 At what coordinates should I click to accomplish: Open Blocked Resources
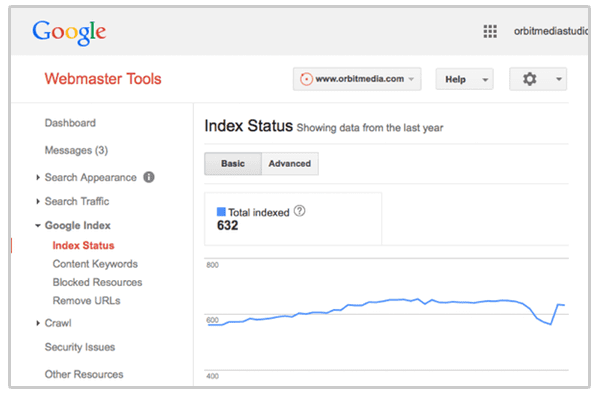pos(98,282)
